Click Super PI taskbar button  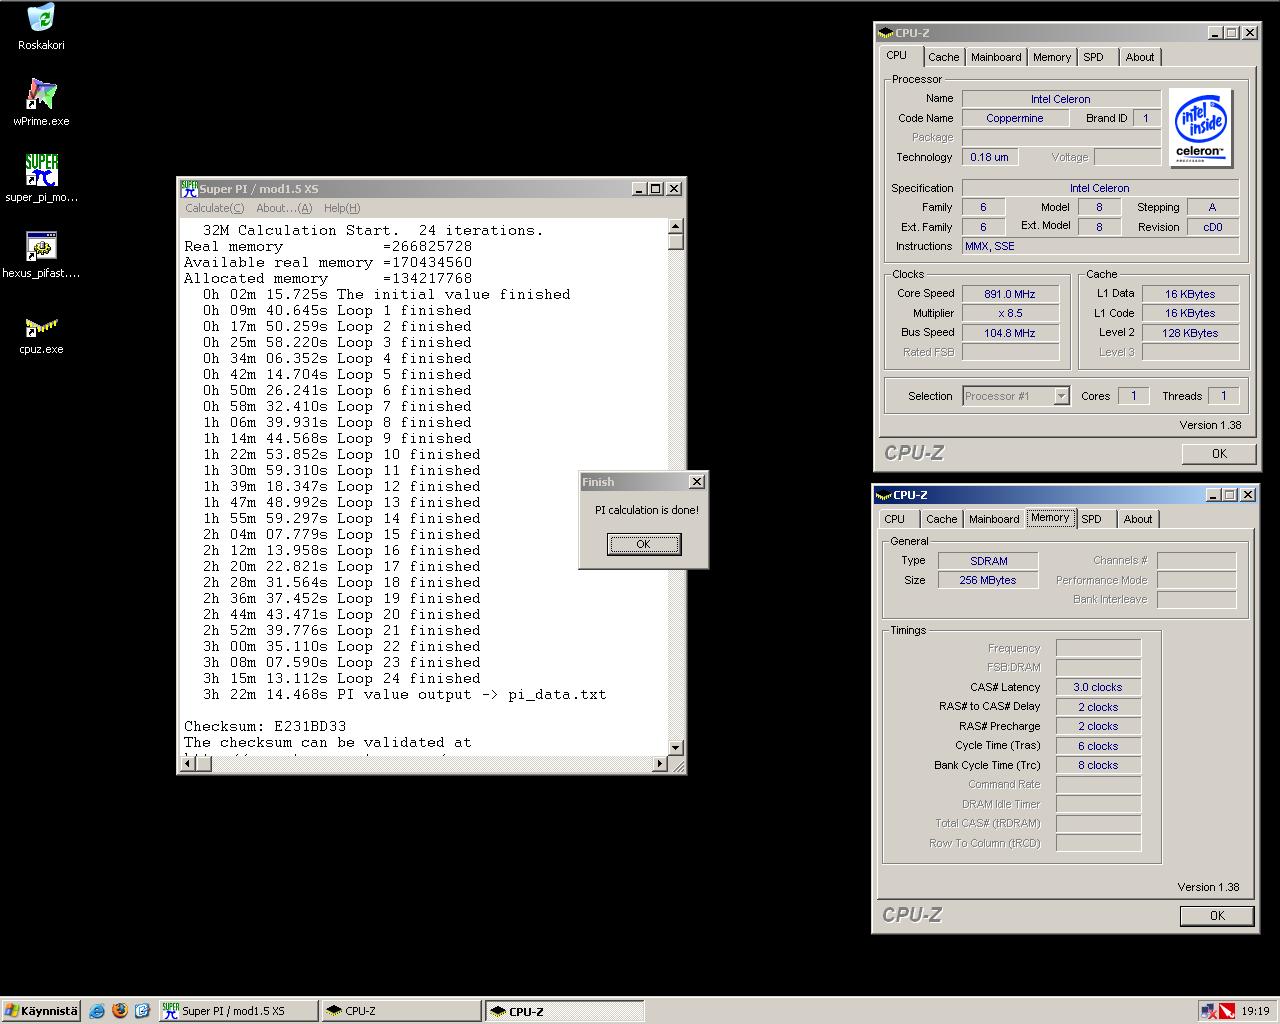coord(239,1011)
